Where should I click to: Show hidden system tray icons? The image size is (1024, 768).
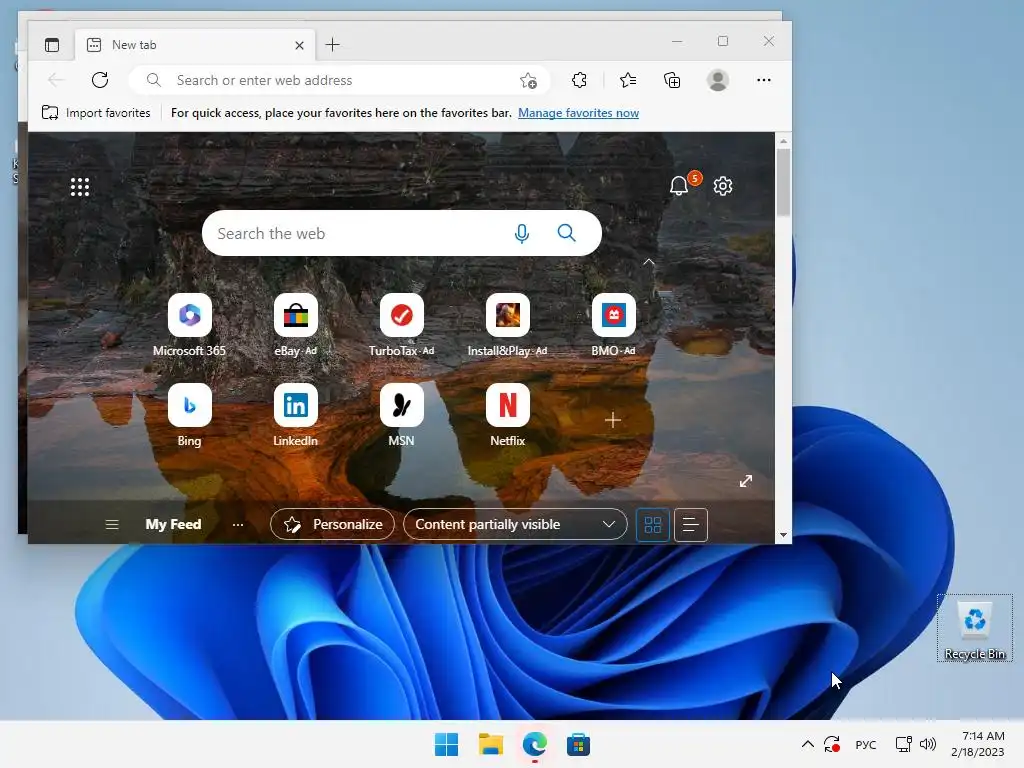pyautogui.click(x=808, y=744)
